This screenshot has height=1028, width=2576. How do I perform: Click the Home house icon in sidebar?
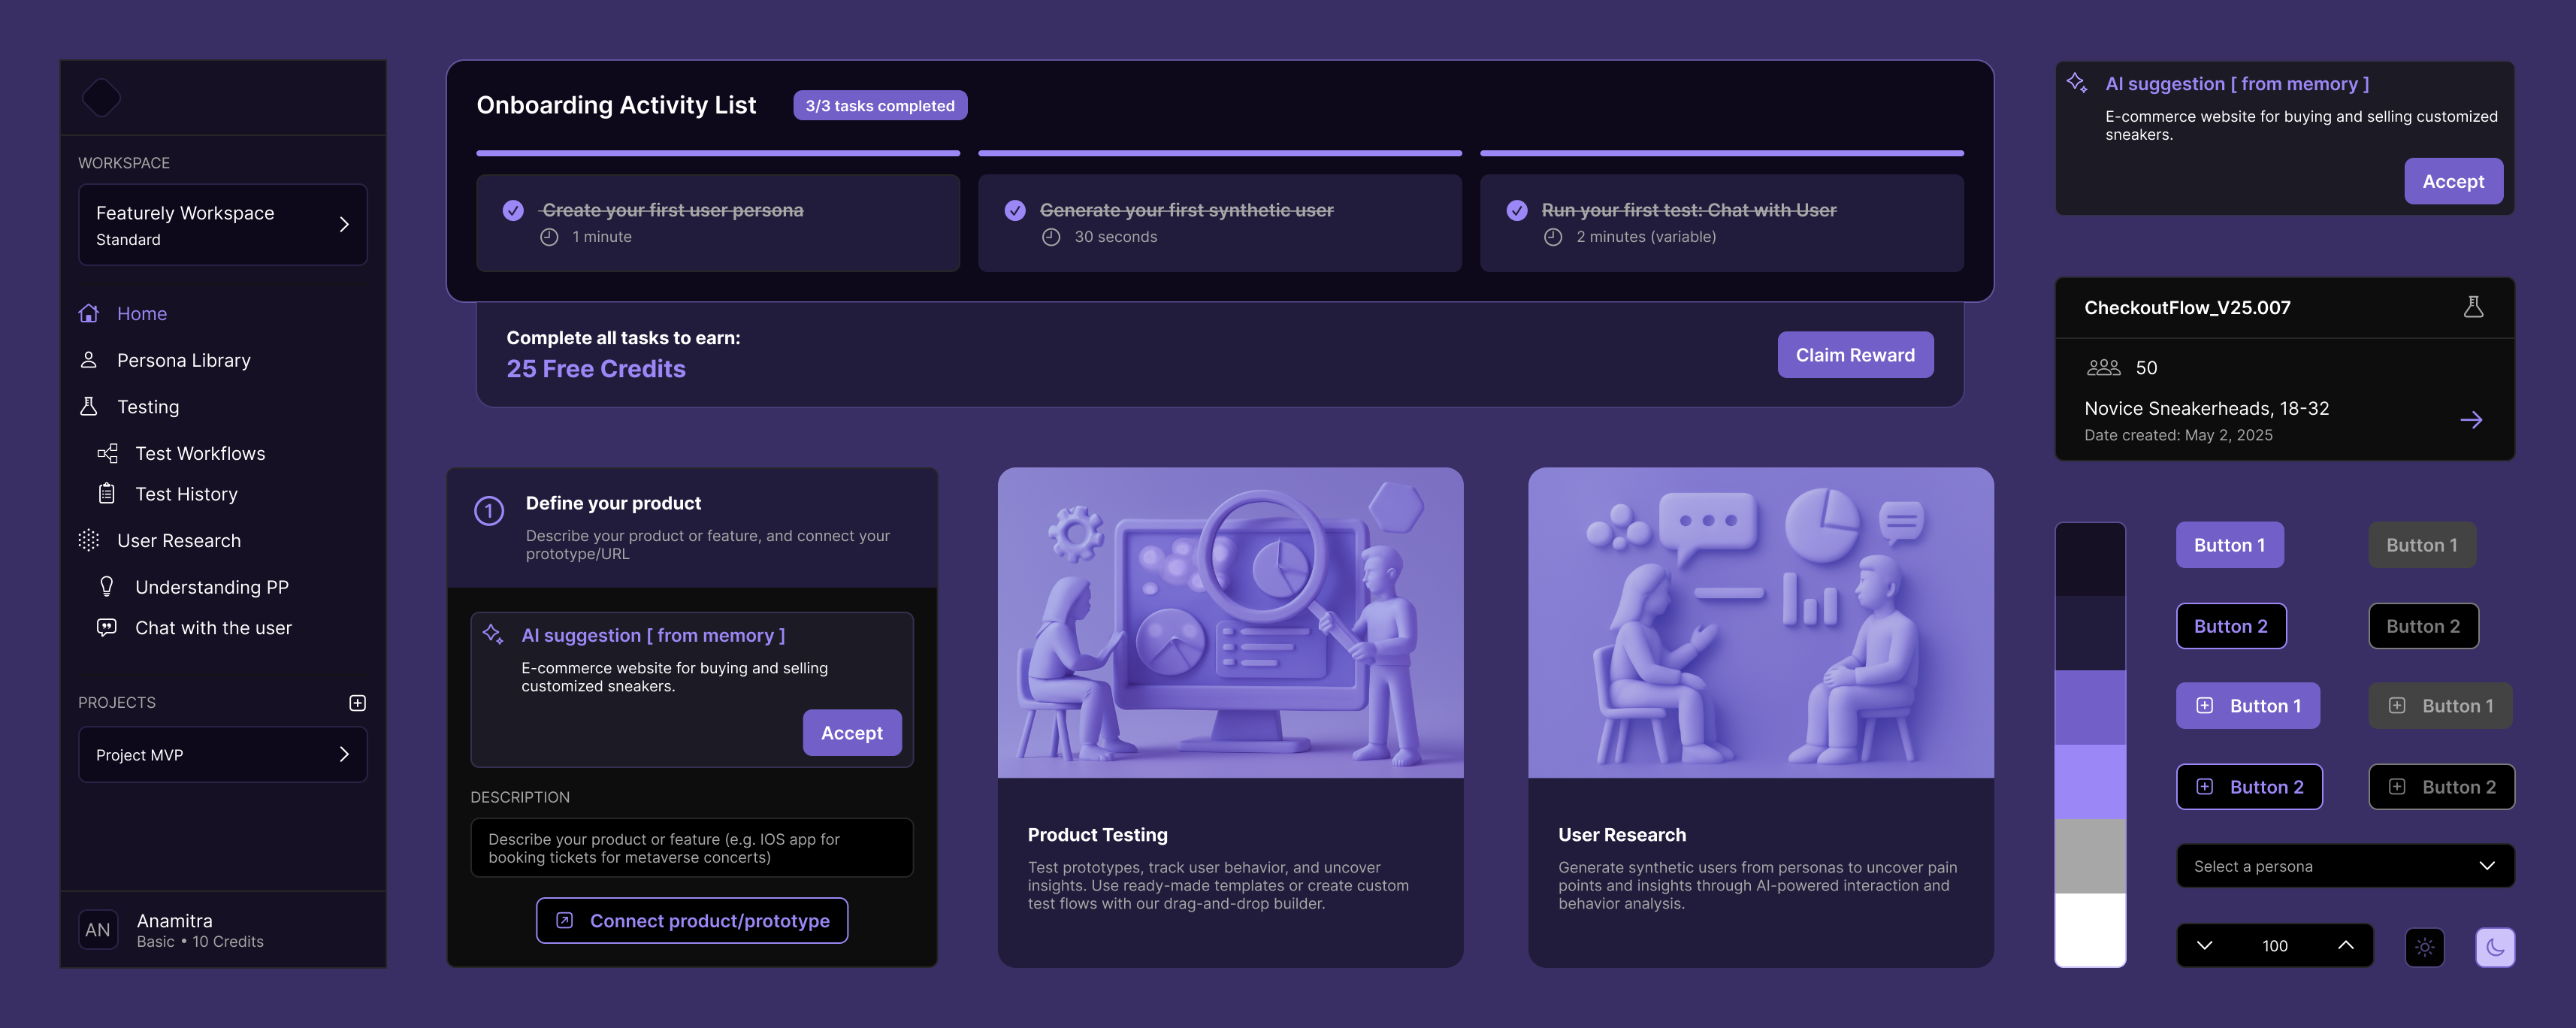(x=89, y=313)
